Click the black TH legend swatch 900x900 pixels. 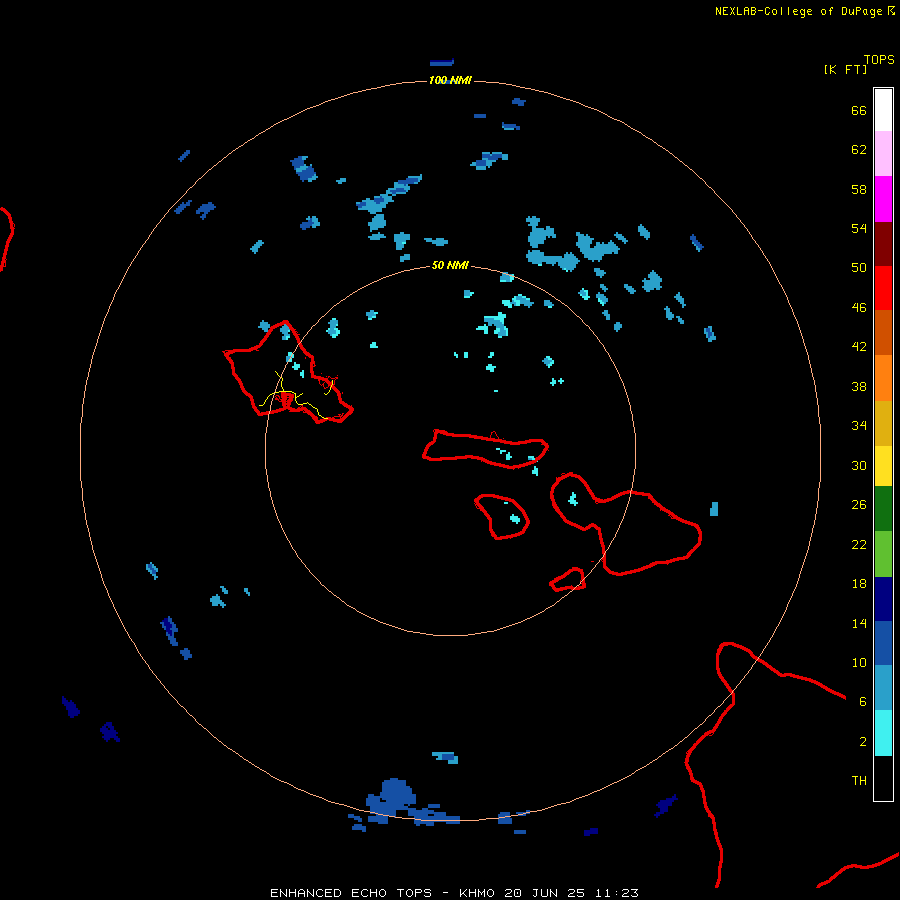(883, 778)
